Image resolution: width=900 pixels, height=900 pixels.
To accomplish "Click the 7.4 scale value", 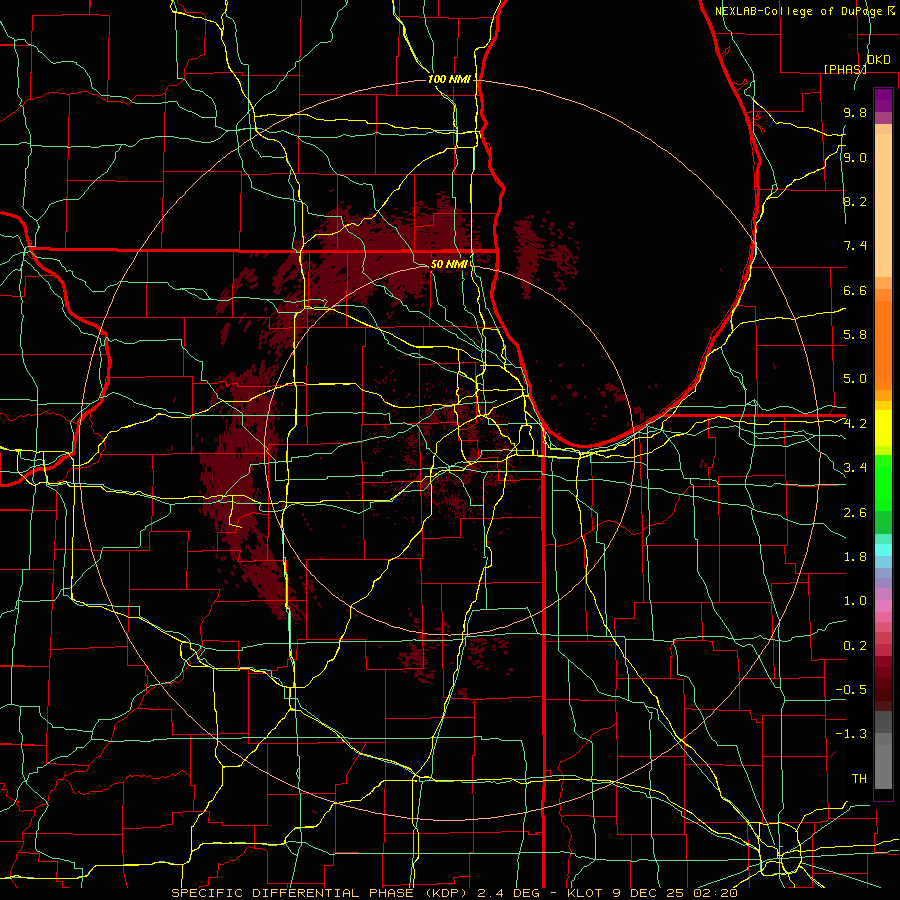I will (855, 246).
